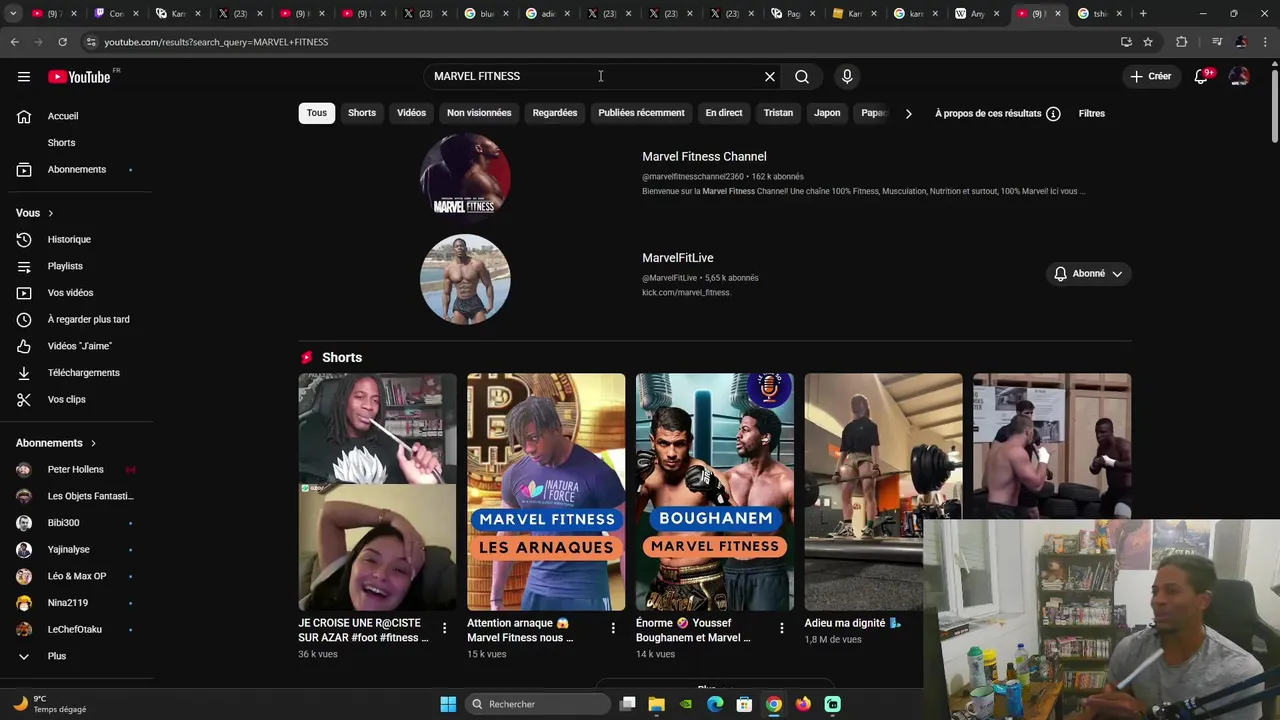Viewport: 1280px width, 720px height.
Task: Select the En direct chip
Action: click(x=724, y=113)
